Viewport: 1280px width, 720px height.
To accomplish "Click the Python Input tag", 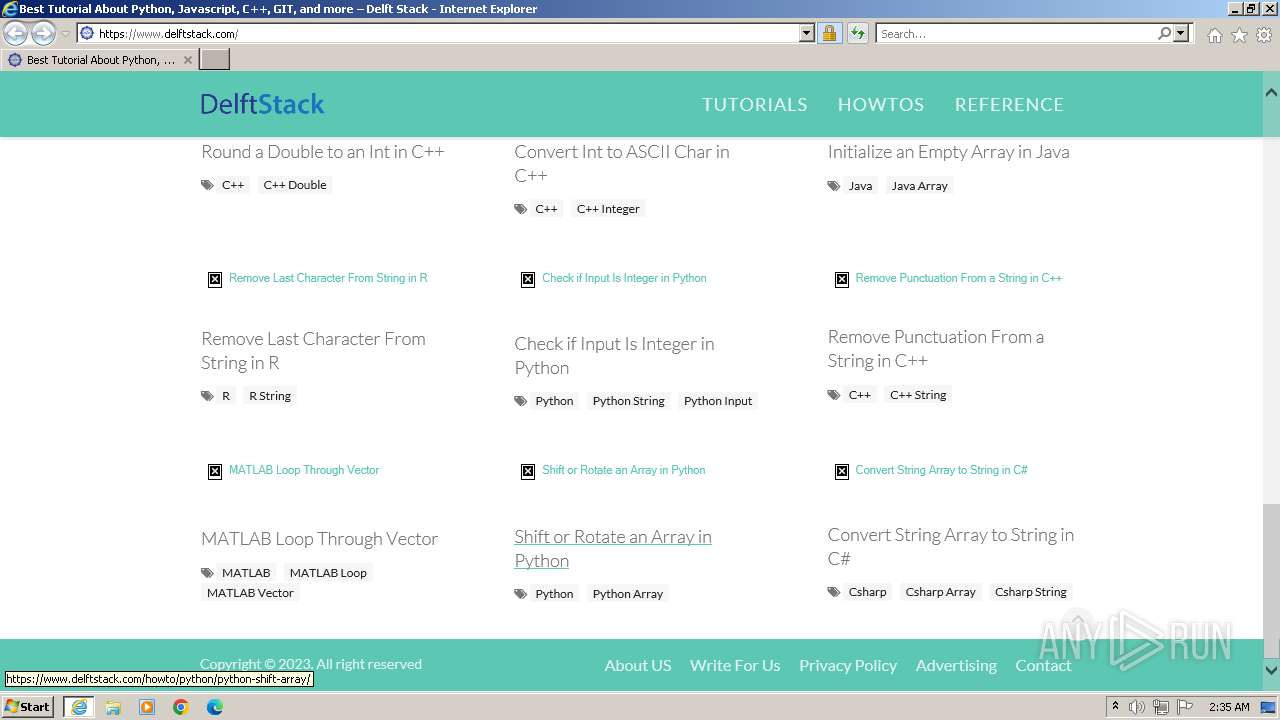I will 718,401.
